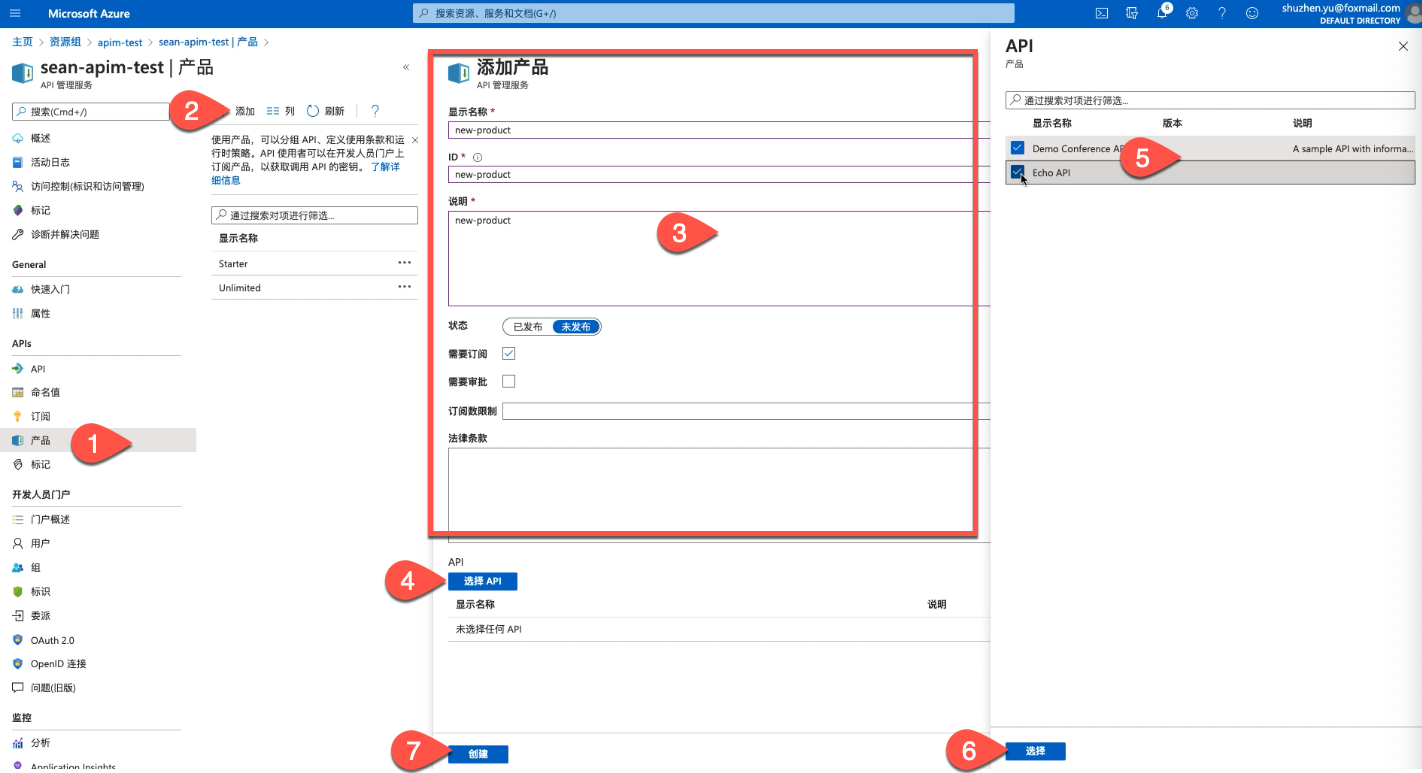1422x773 pixels.
Task: Open 诊断并解决问题 in the sidebar
Action: click(65, 234)
